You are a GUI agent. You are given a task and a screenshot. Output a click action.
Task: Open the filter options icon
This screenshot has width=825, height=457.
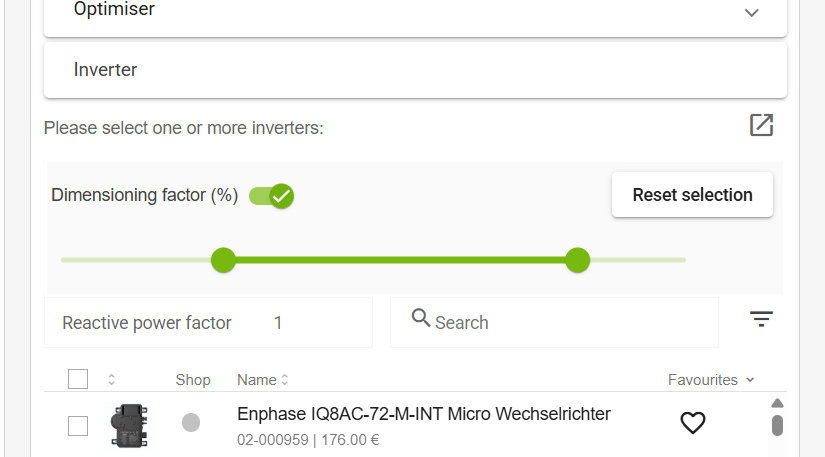pos(761,319)
